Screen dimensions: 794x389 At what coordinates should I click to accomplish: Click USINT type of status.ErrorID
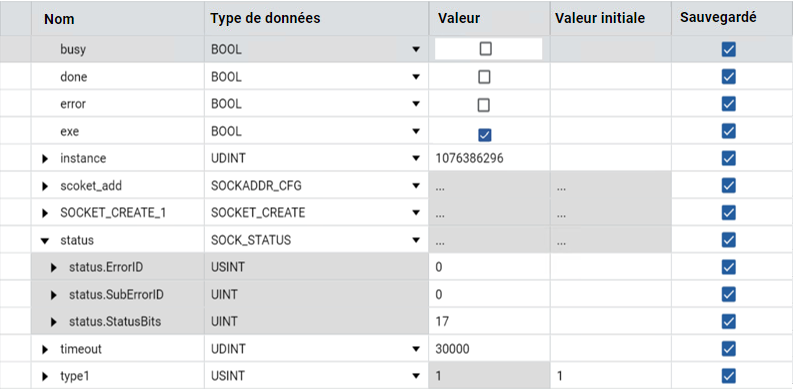227,267
